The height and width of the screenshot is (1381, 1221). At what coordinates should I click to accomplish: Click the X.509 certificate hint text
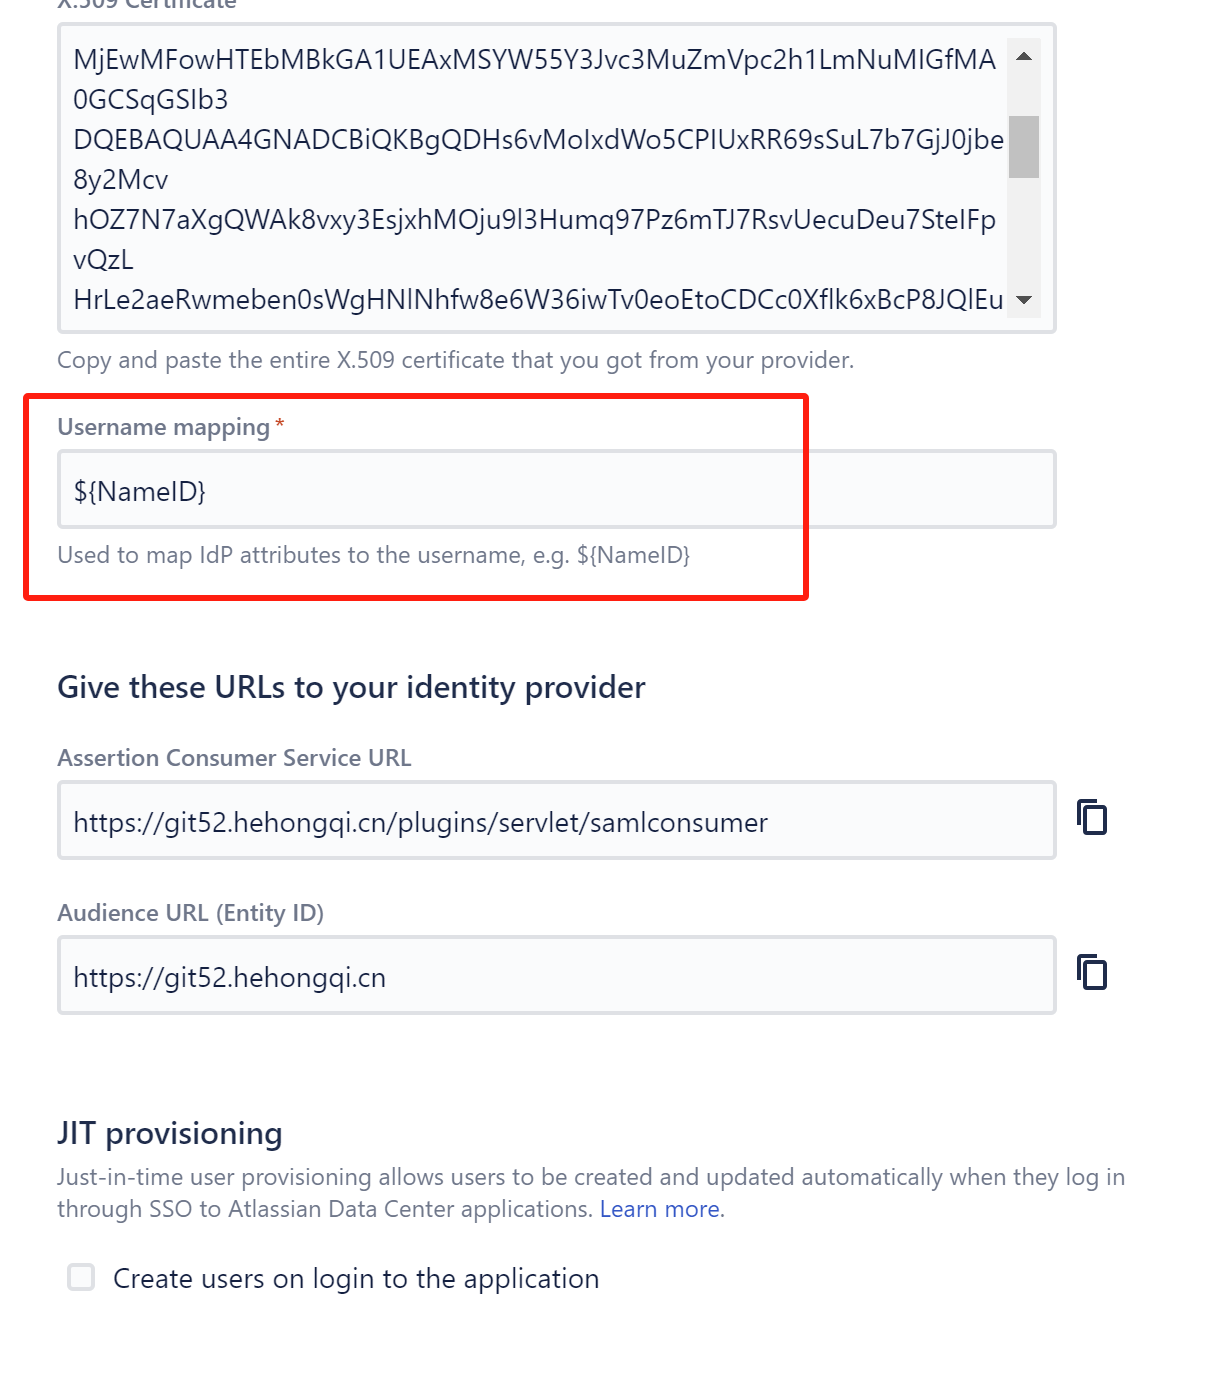(455, 360)
